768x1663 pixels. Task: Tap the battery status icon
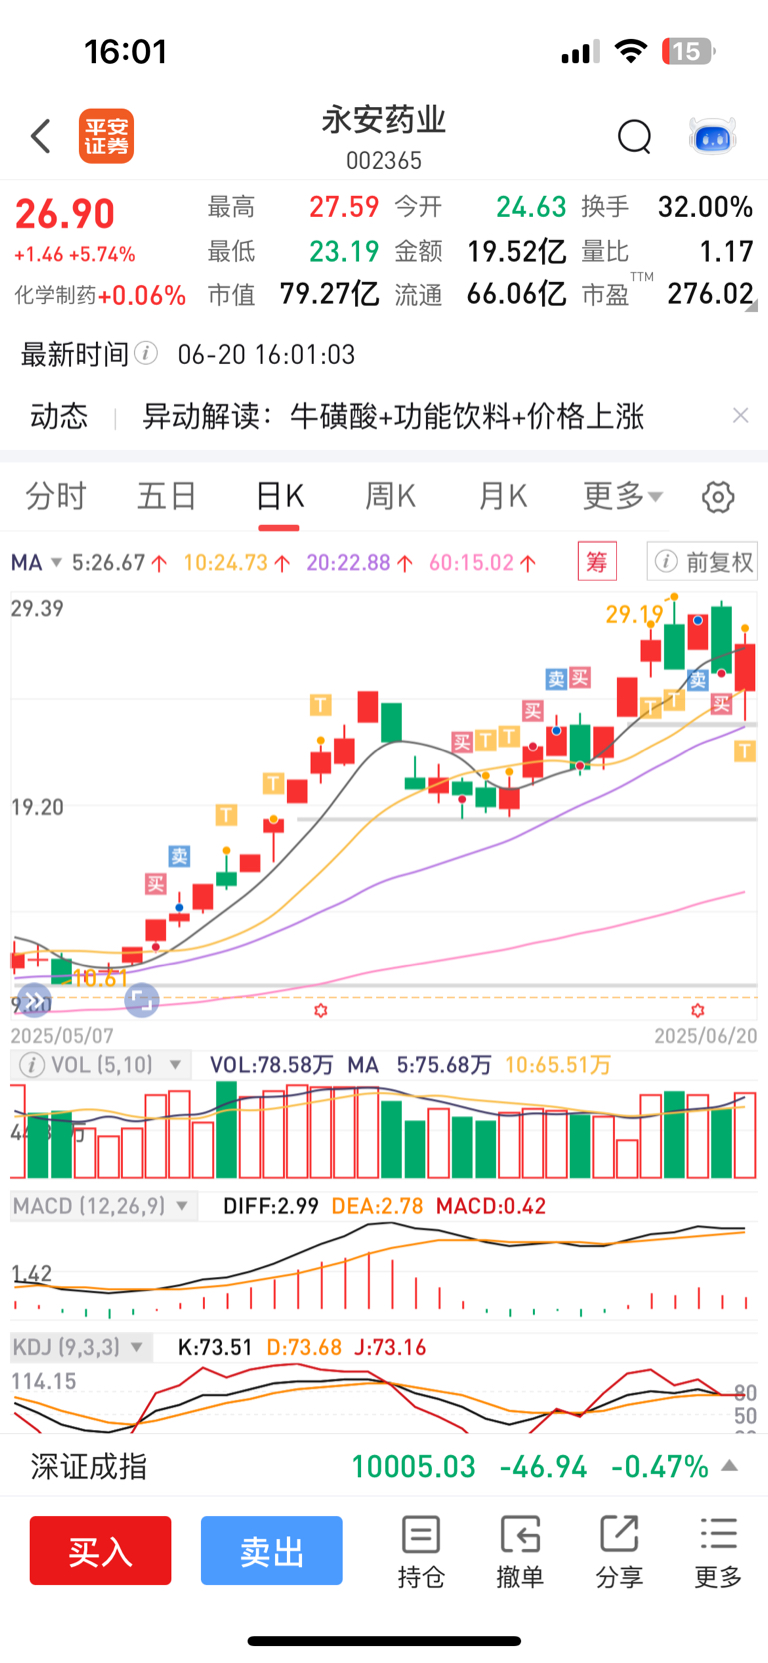pyautogui.click(x=689, y=51)
